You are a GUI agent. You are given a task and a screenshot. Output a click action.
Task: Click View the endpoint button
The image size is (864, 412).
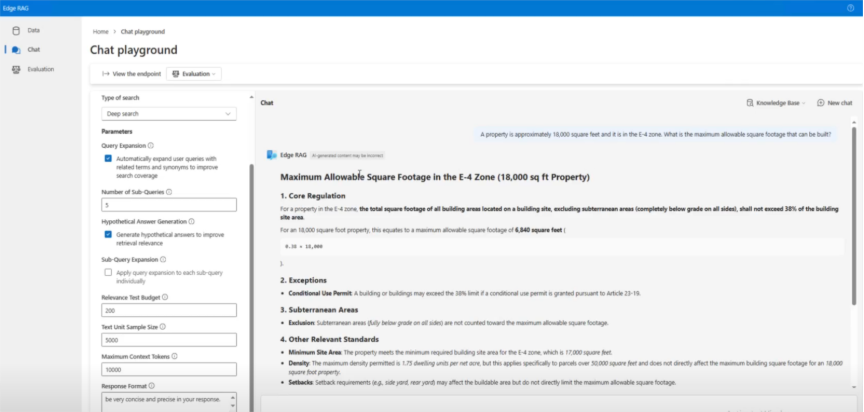(x=131, y=74)
